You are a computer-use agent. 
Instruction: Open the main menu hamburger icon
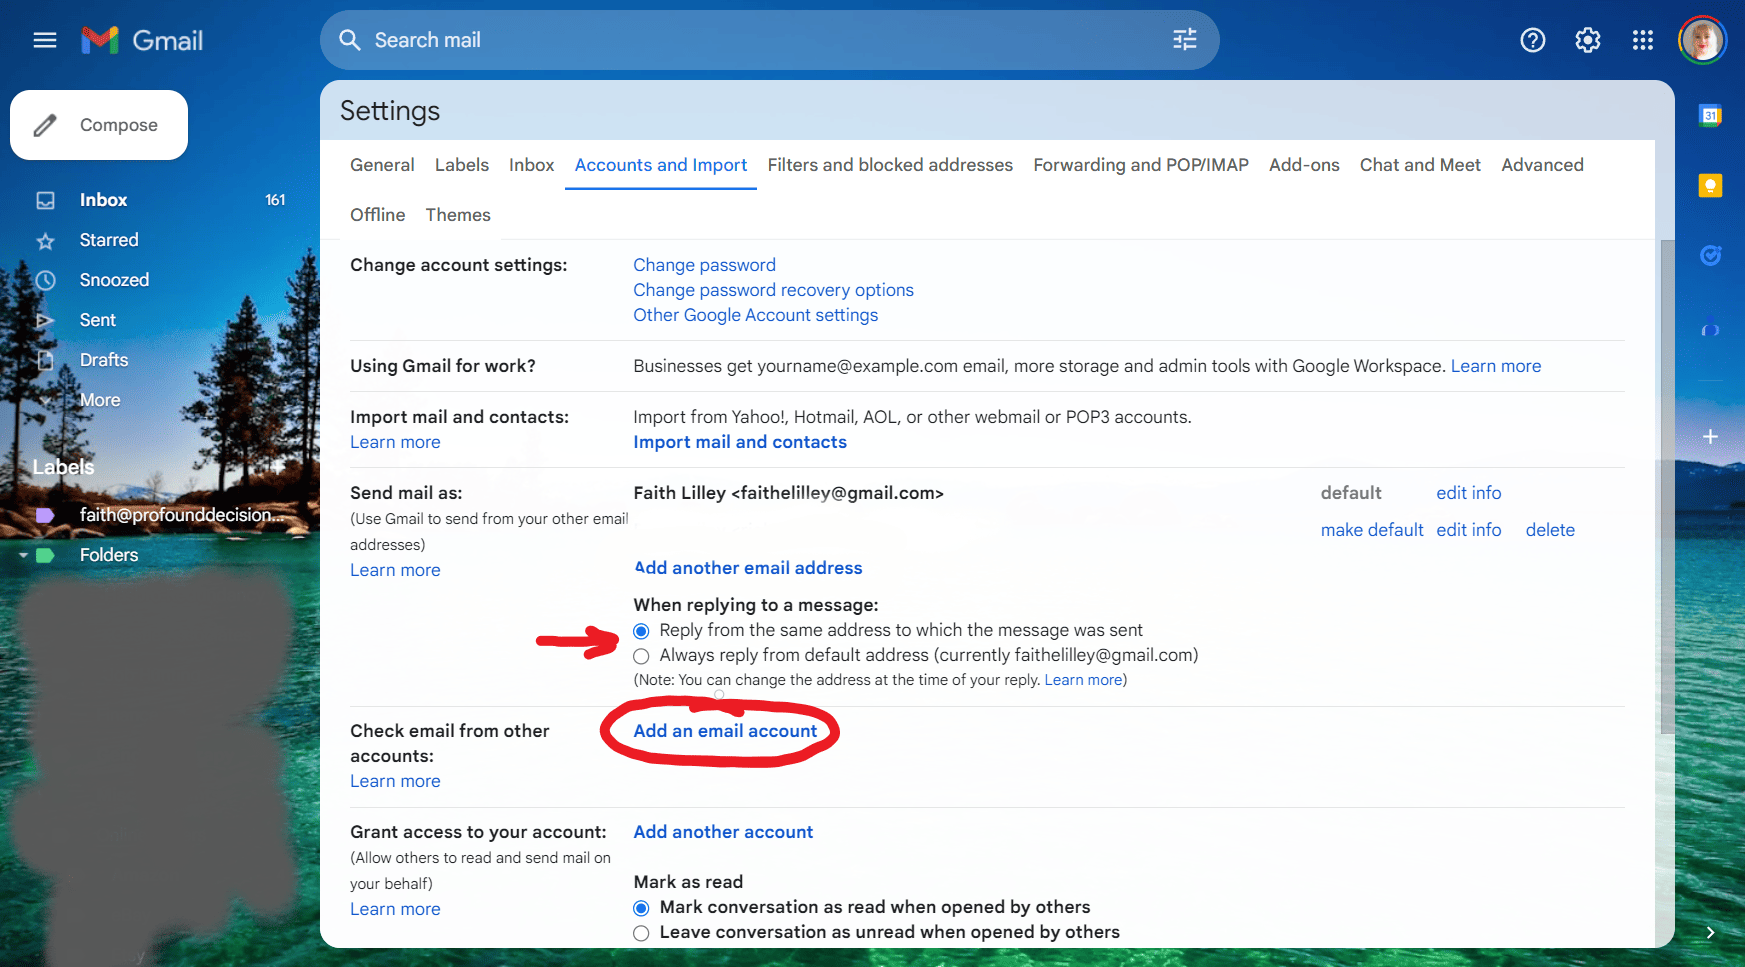pyautogui.click(x=45, y=40)
